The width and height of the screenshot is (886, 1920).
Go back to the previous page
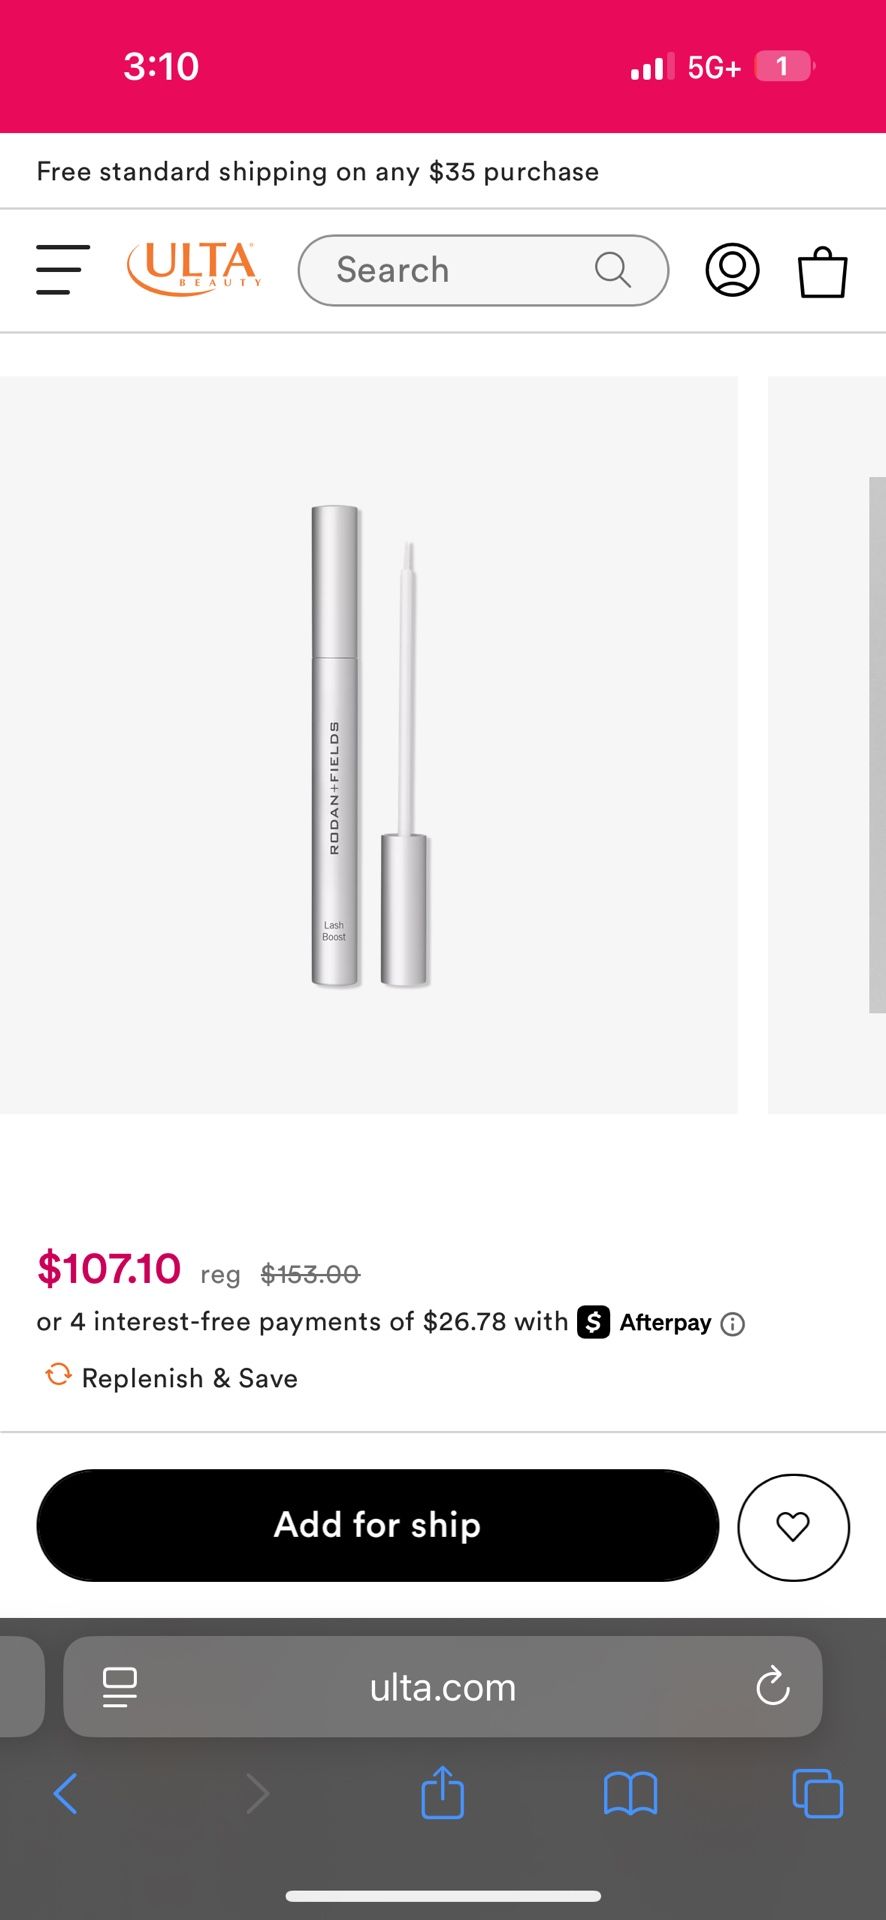66,1793
